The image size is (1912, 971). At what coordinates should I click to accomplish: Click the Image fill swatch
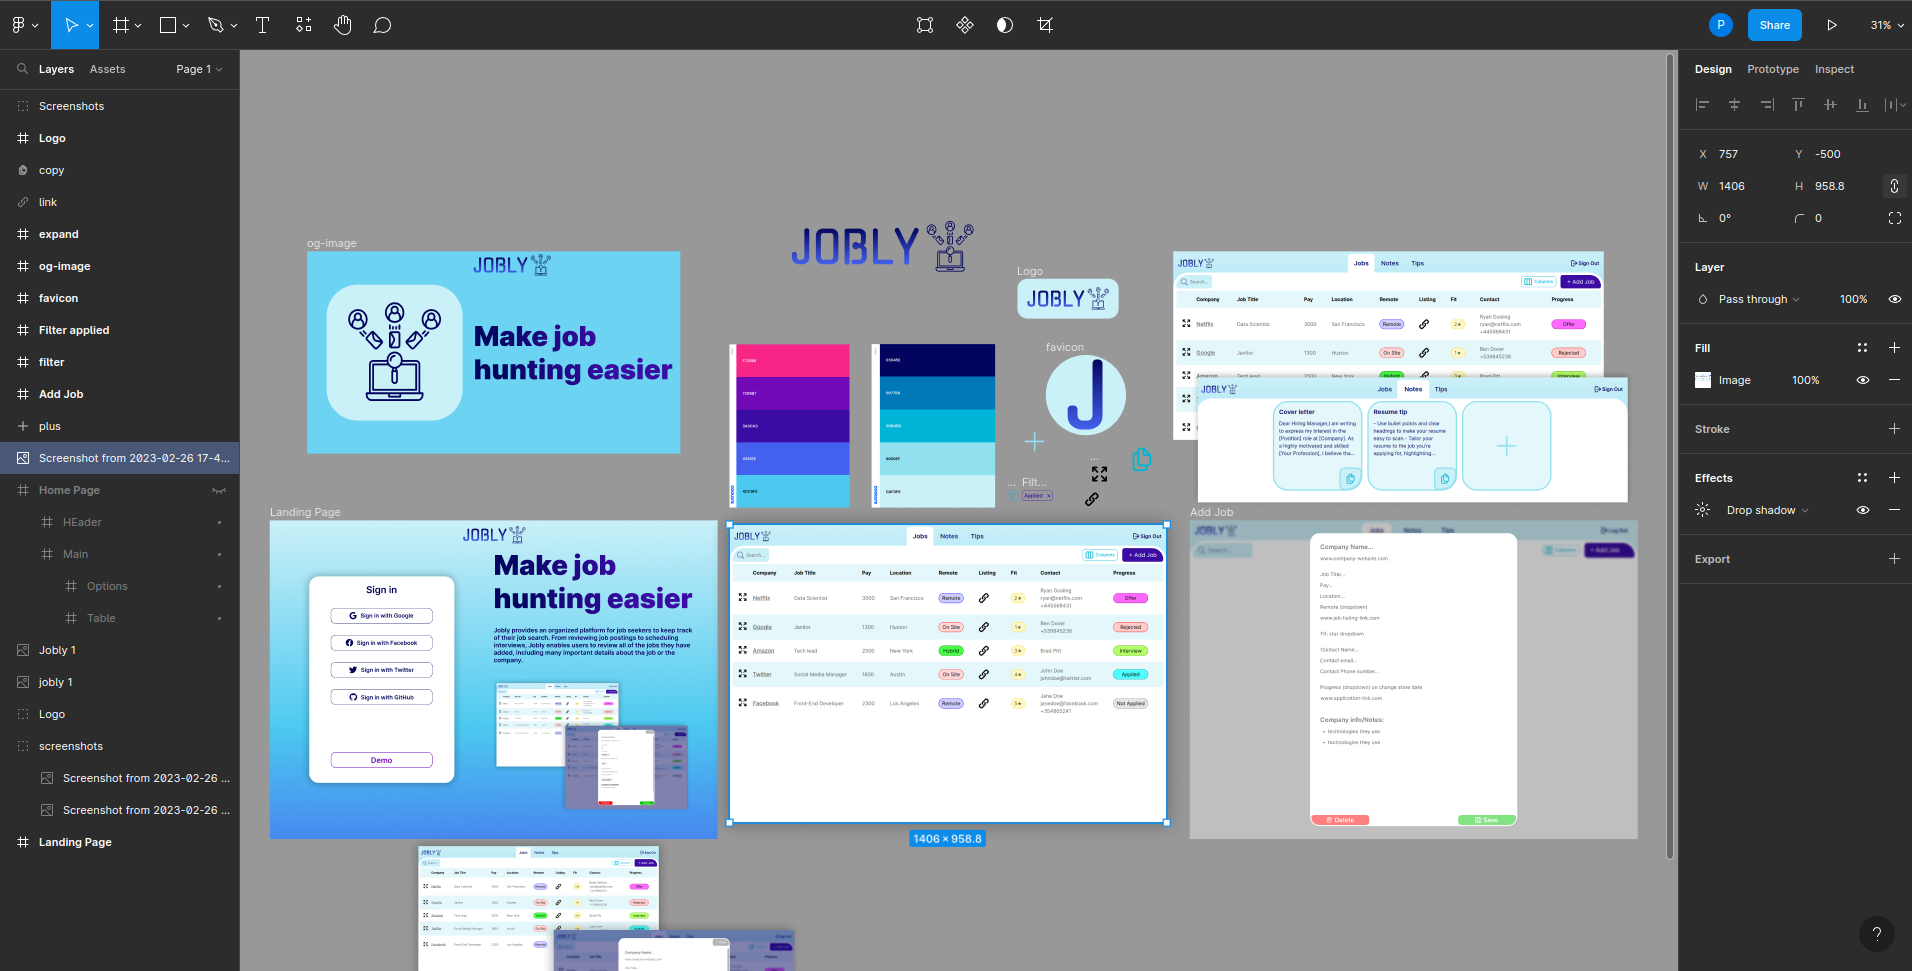1703,380
